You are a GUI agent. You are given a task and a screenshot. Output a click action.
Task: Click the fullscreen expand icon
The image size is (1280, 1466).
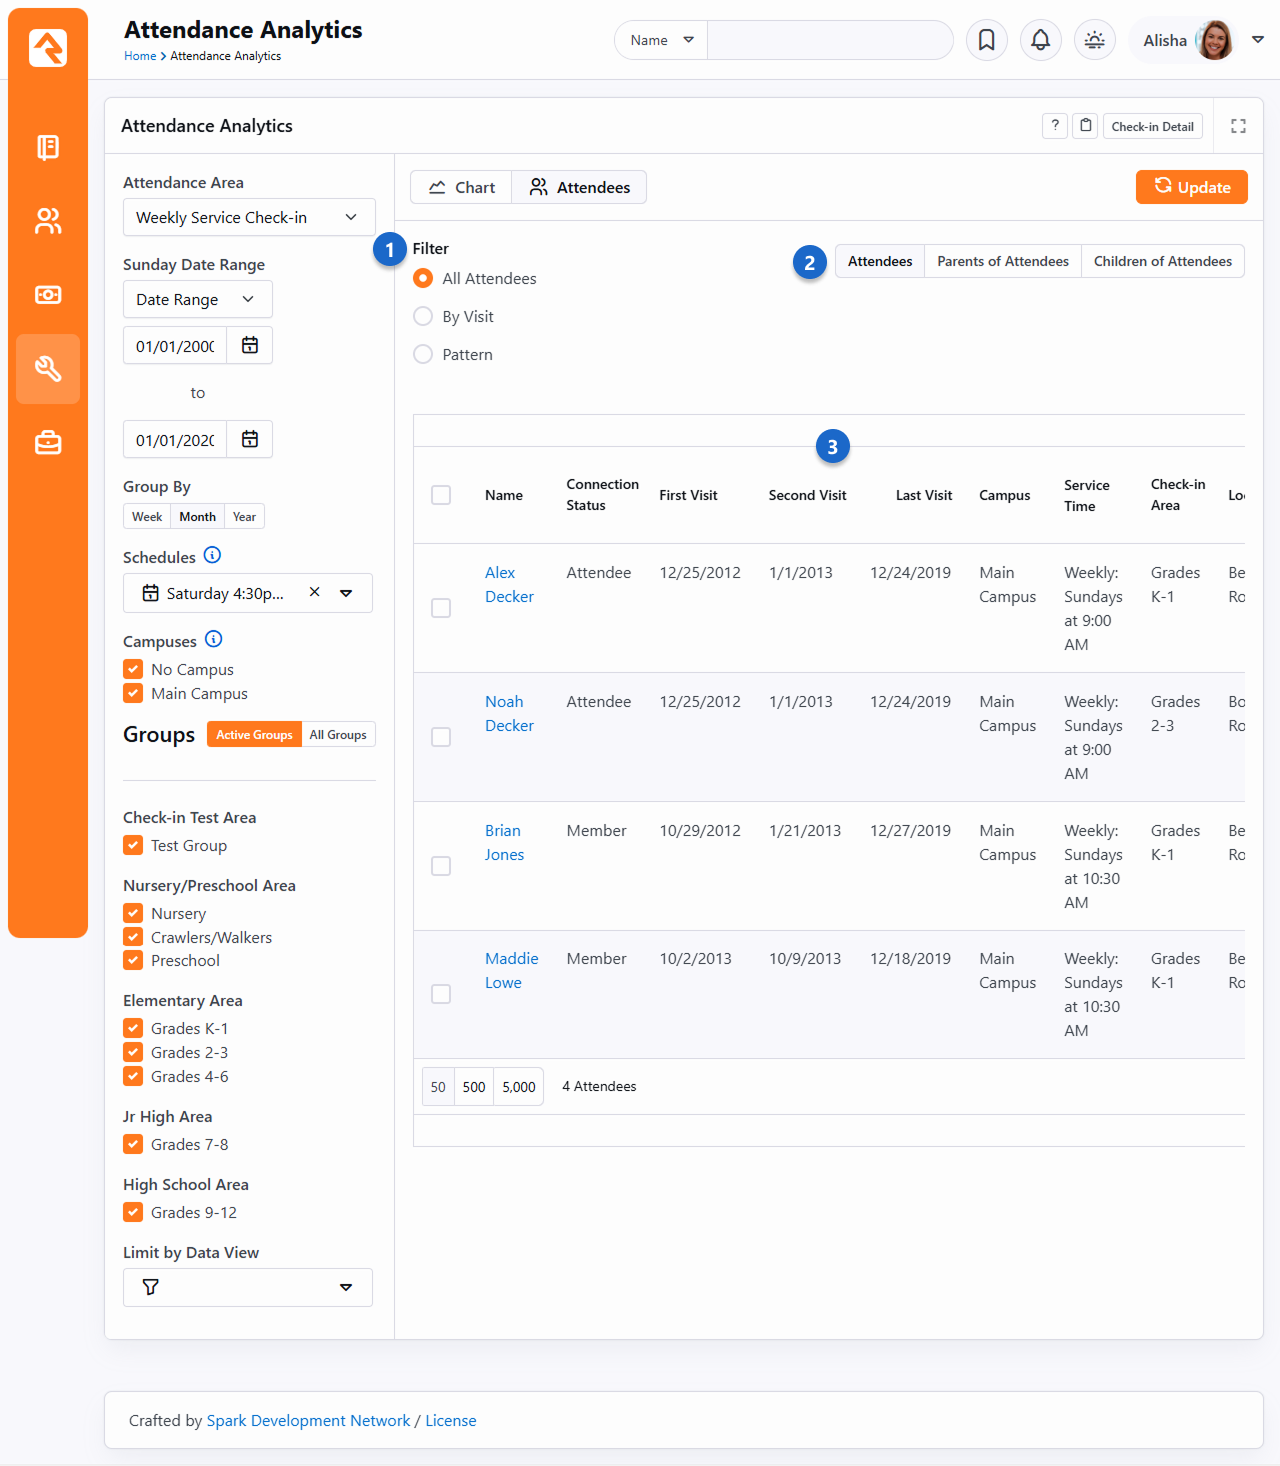coord(1238,126)
